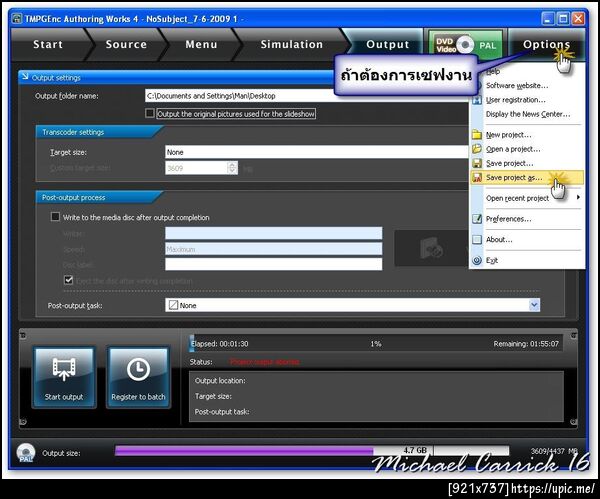Choose Exit from the Options menu

click(x=492, y=261)
